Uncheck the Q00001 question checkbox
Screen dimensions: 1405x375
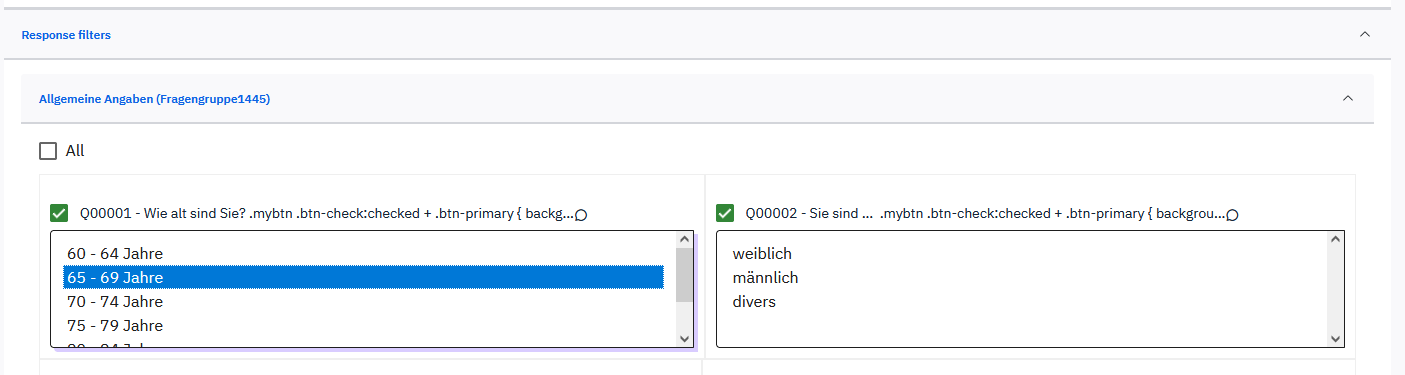tap(59, 213)
